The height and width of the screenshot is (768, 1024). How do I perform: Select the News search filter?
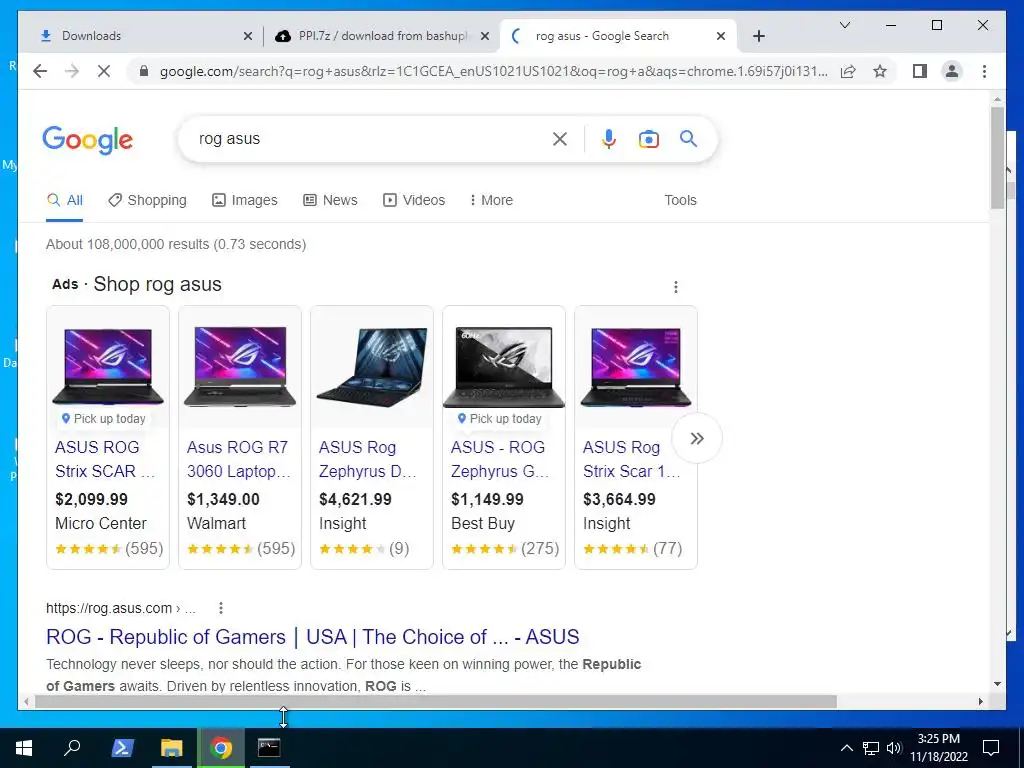coord(330,200)
